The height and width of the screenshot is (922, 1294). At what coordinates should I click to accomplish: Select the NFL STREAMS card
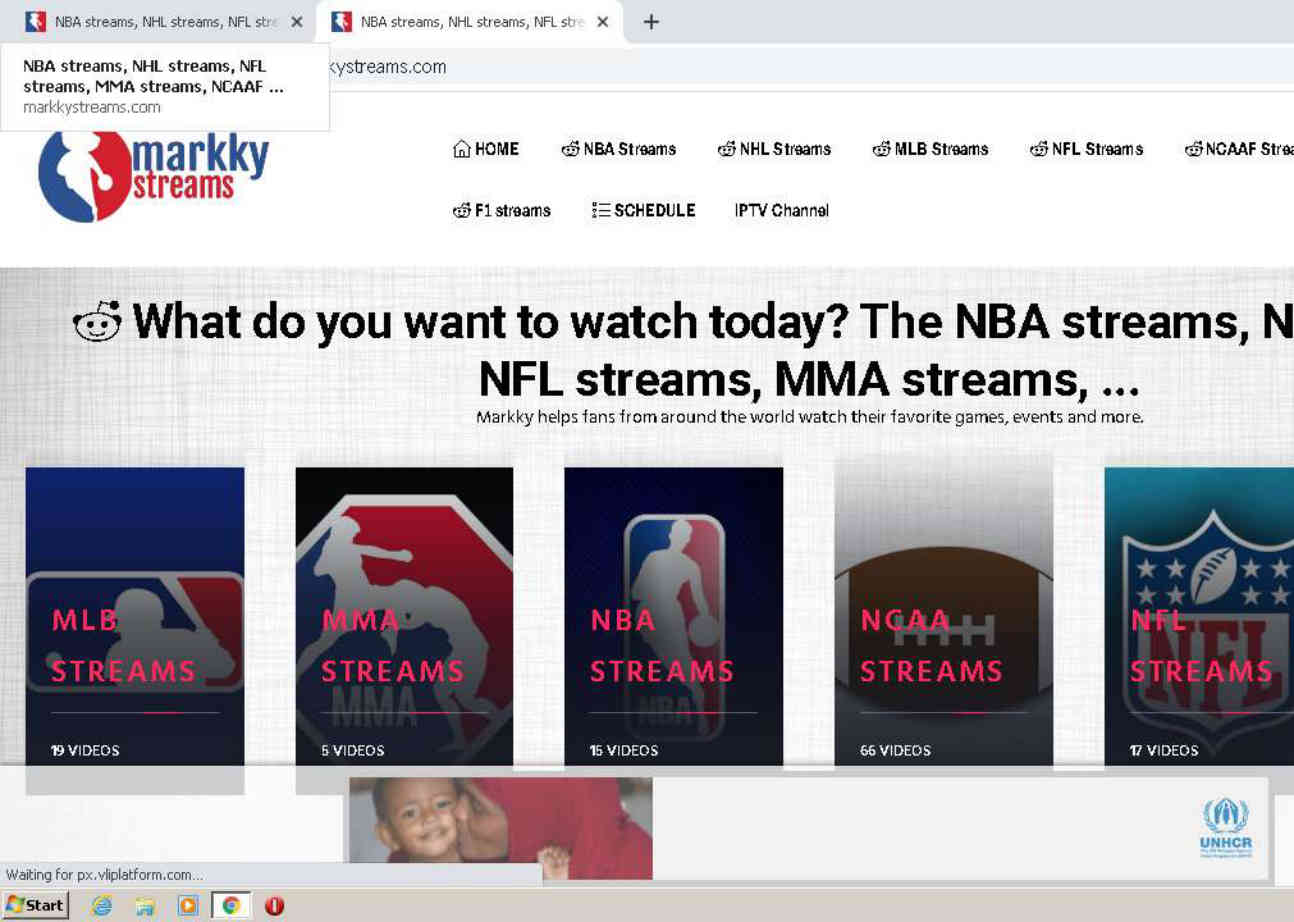click(1199, 617)
